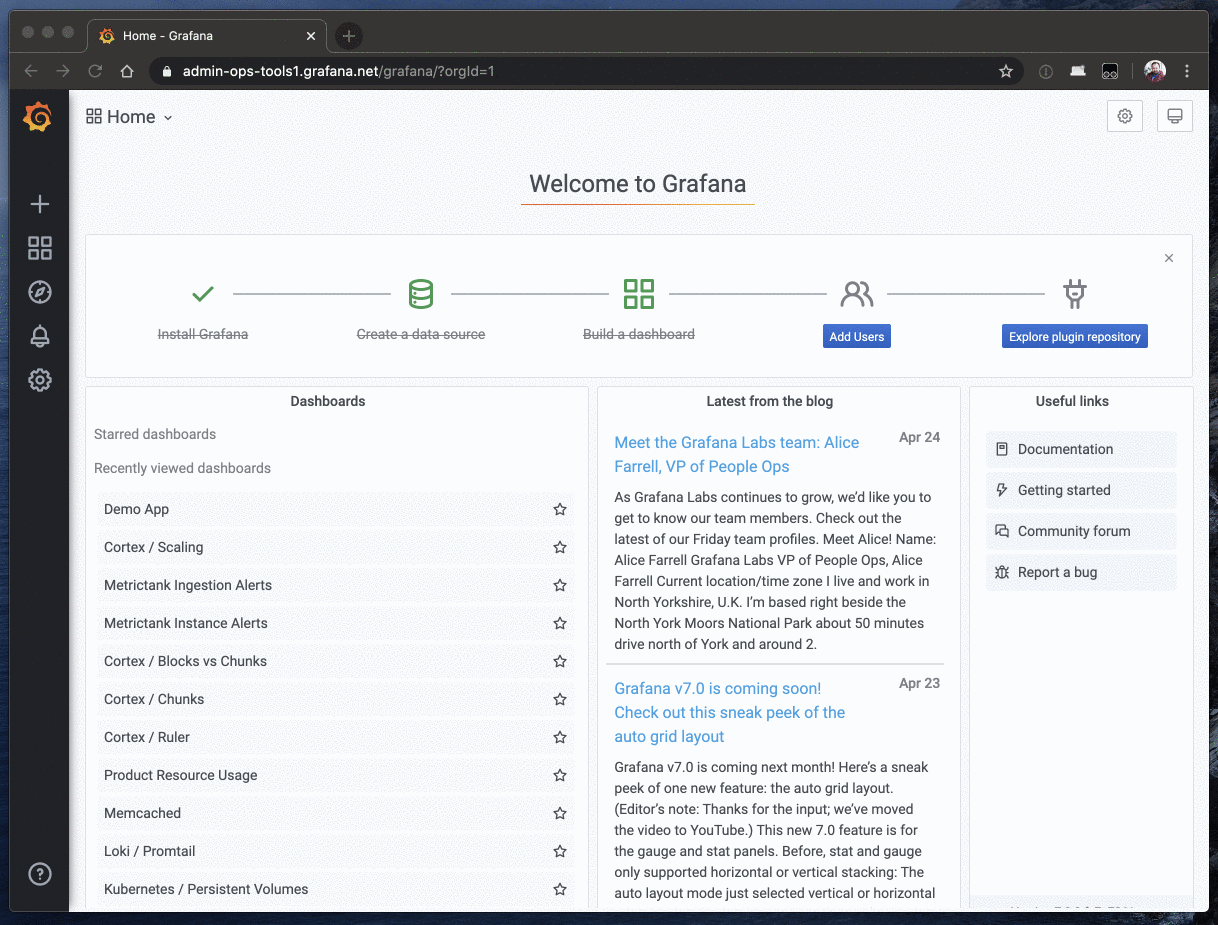The image size is (1218, 925).
Task: Click the users icon above Add Users
Action: [x=857, y=294]
